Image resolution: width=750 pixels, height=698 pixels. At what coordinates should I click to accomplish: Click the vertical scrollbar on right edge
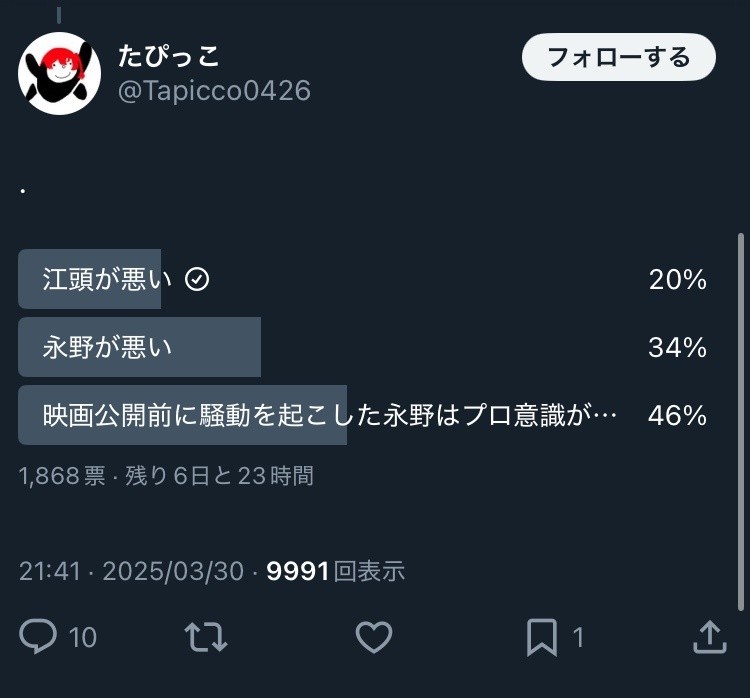[x=740, y=420]
